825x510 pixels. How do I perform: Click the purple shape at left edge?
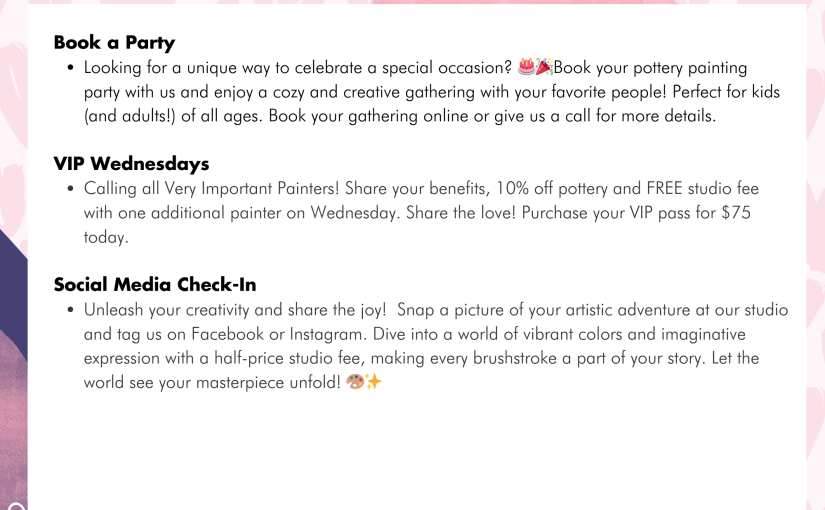[x=14, y=337]
